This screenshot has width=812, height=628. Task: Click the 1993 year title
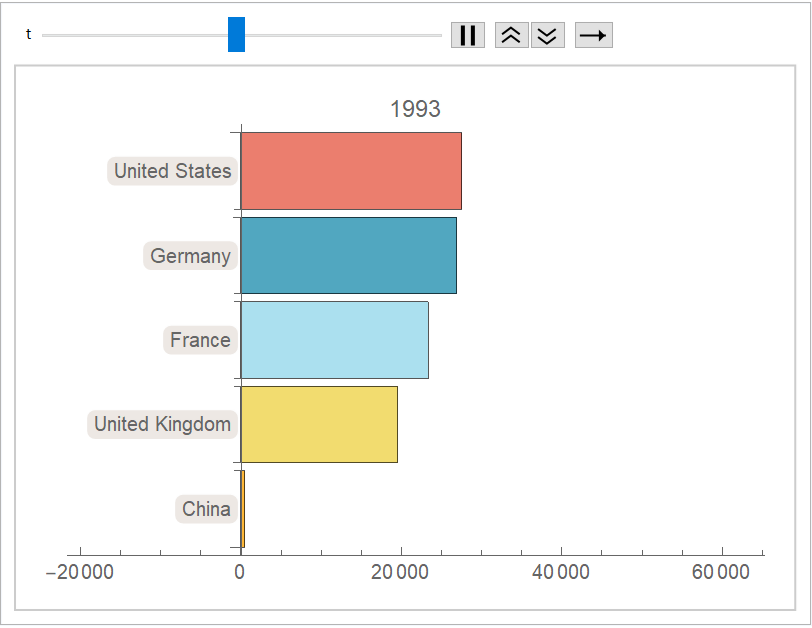click(415, 109)
